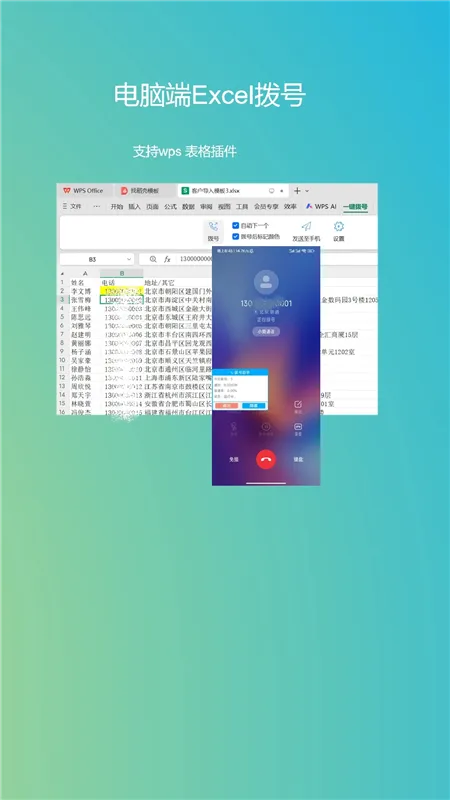
Task: Click the 姓名 header cell
Action: (x=78, y=283)
